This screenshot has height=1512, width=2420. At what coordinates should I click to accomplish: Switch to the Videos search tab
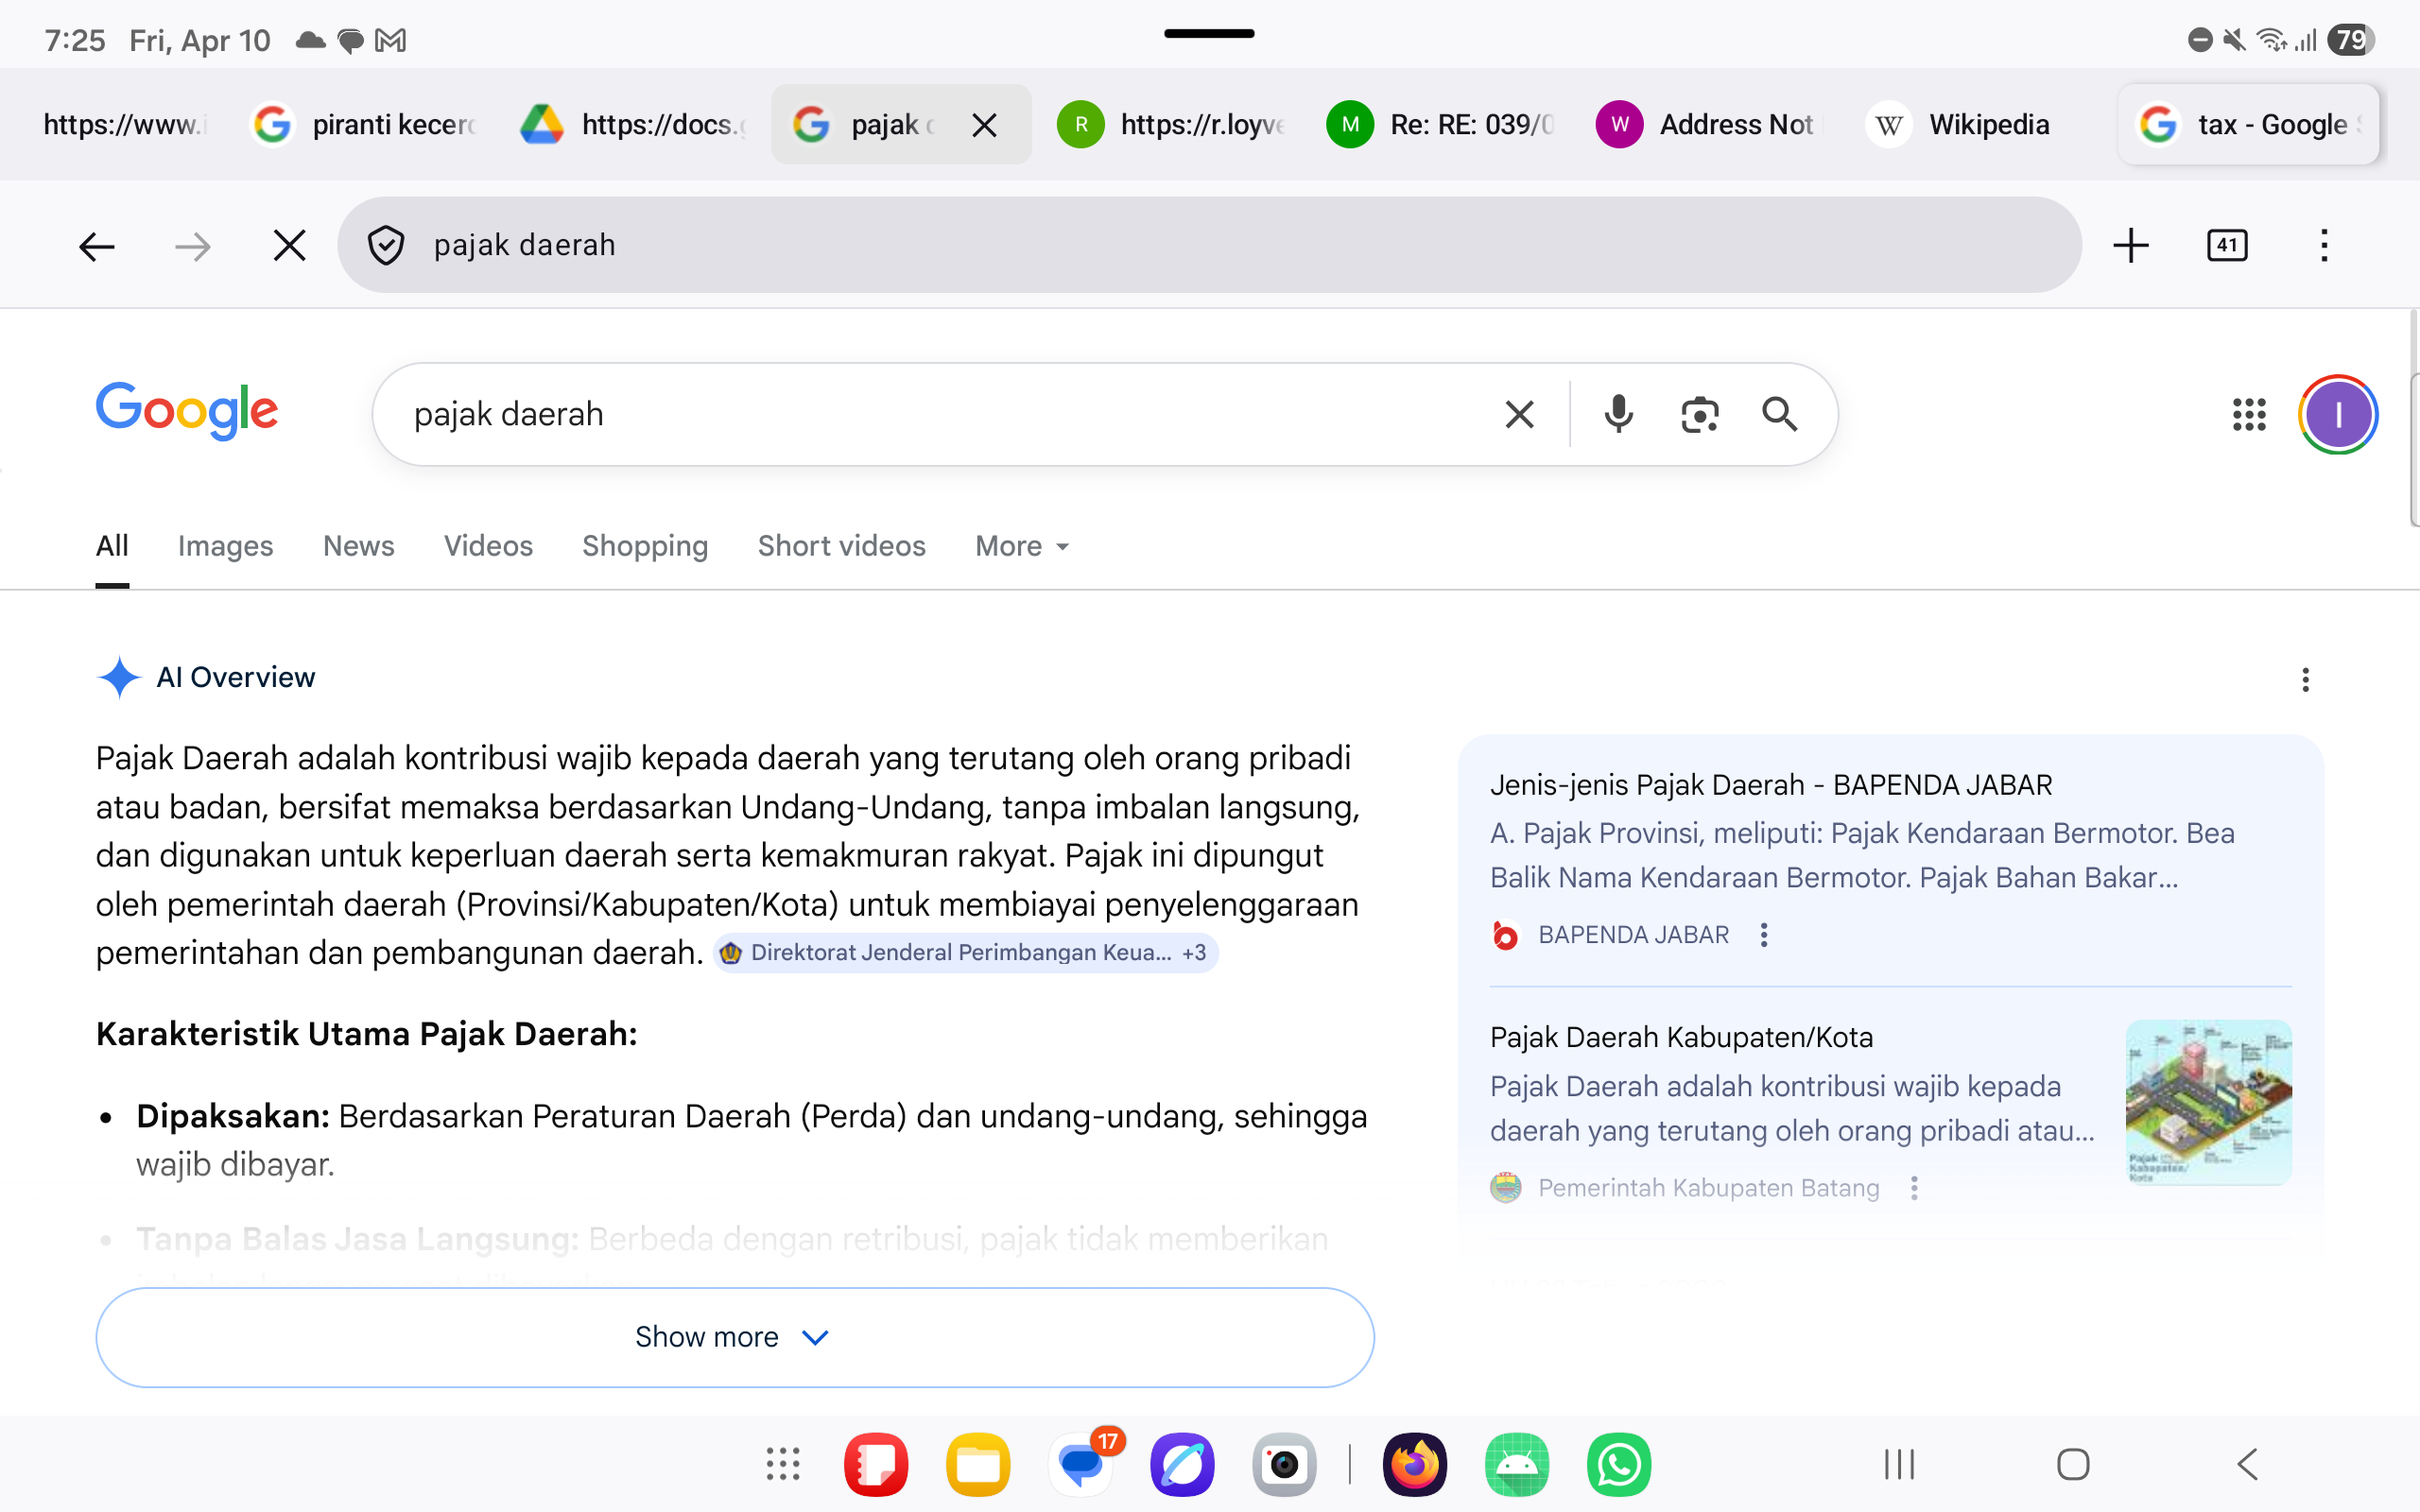tap(488, 546)
